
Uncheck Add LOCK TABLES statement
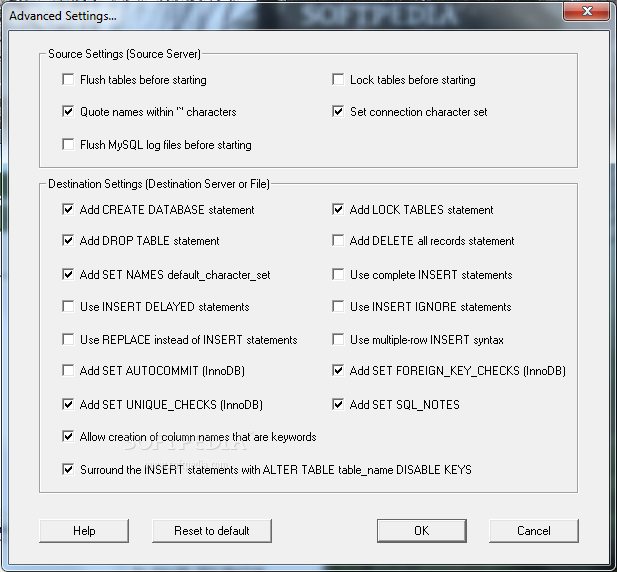coord(338,209)
